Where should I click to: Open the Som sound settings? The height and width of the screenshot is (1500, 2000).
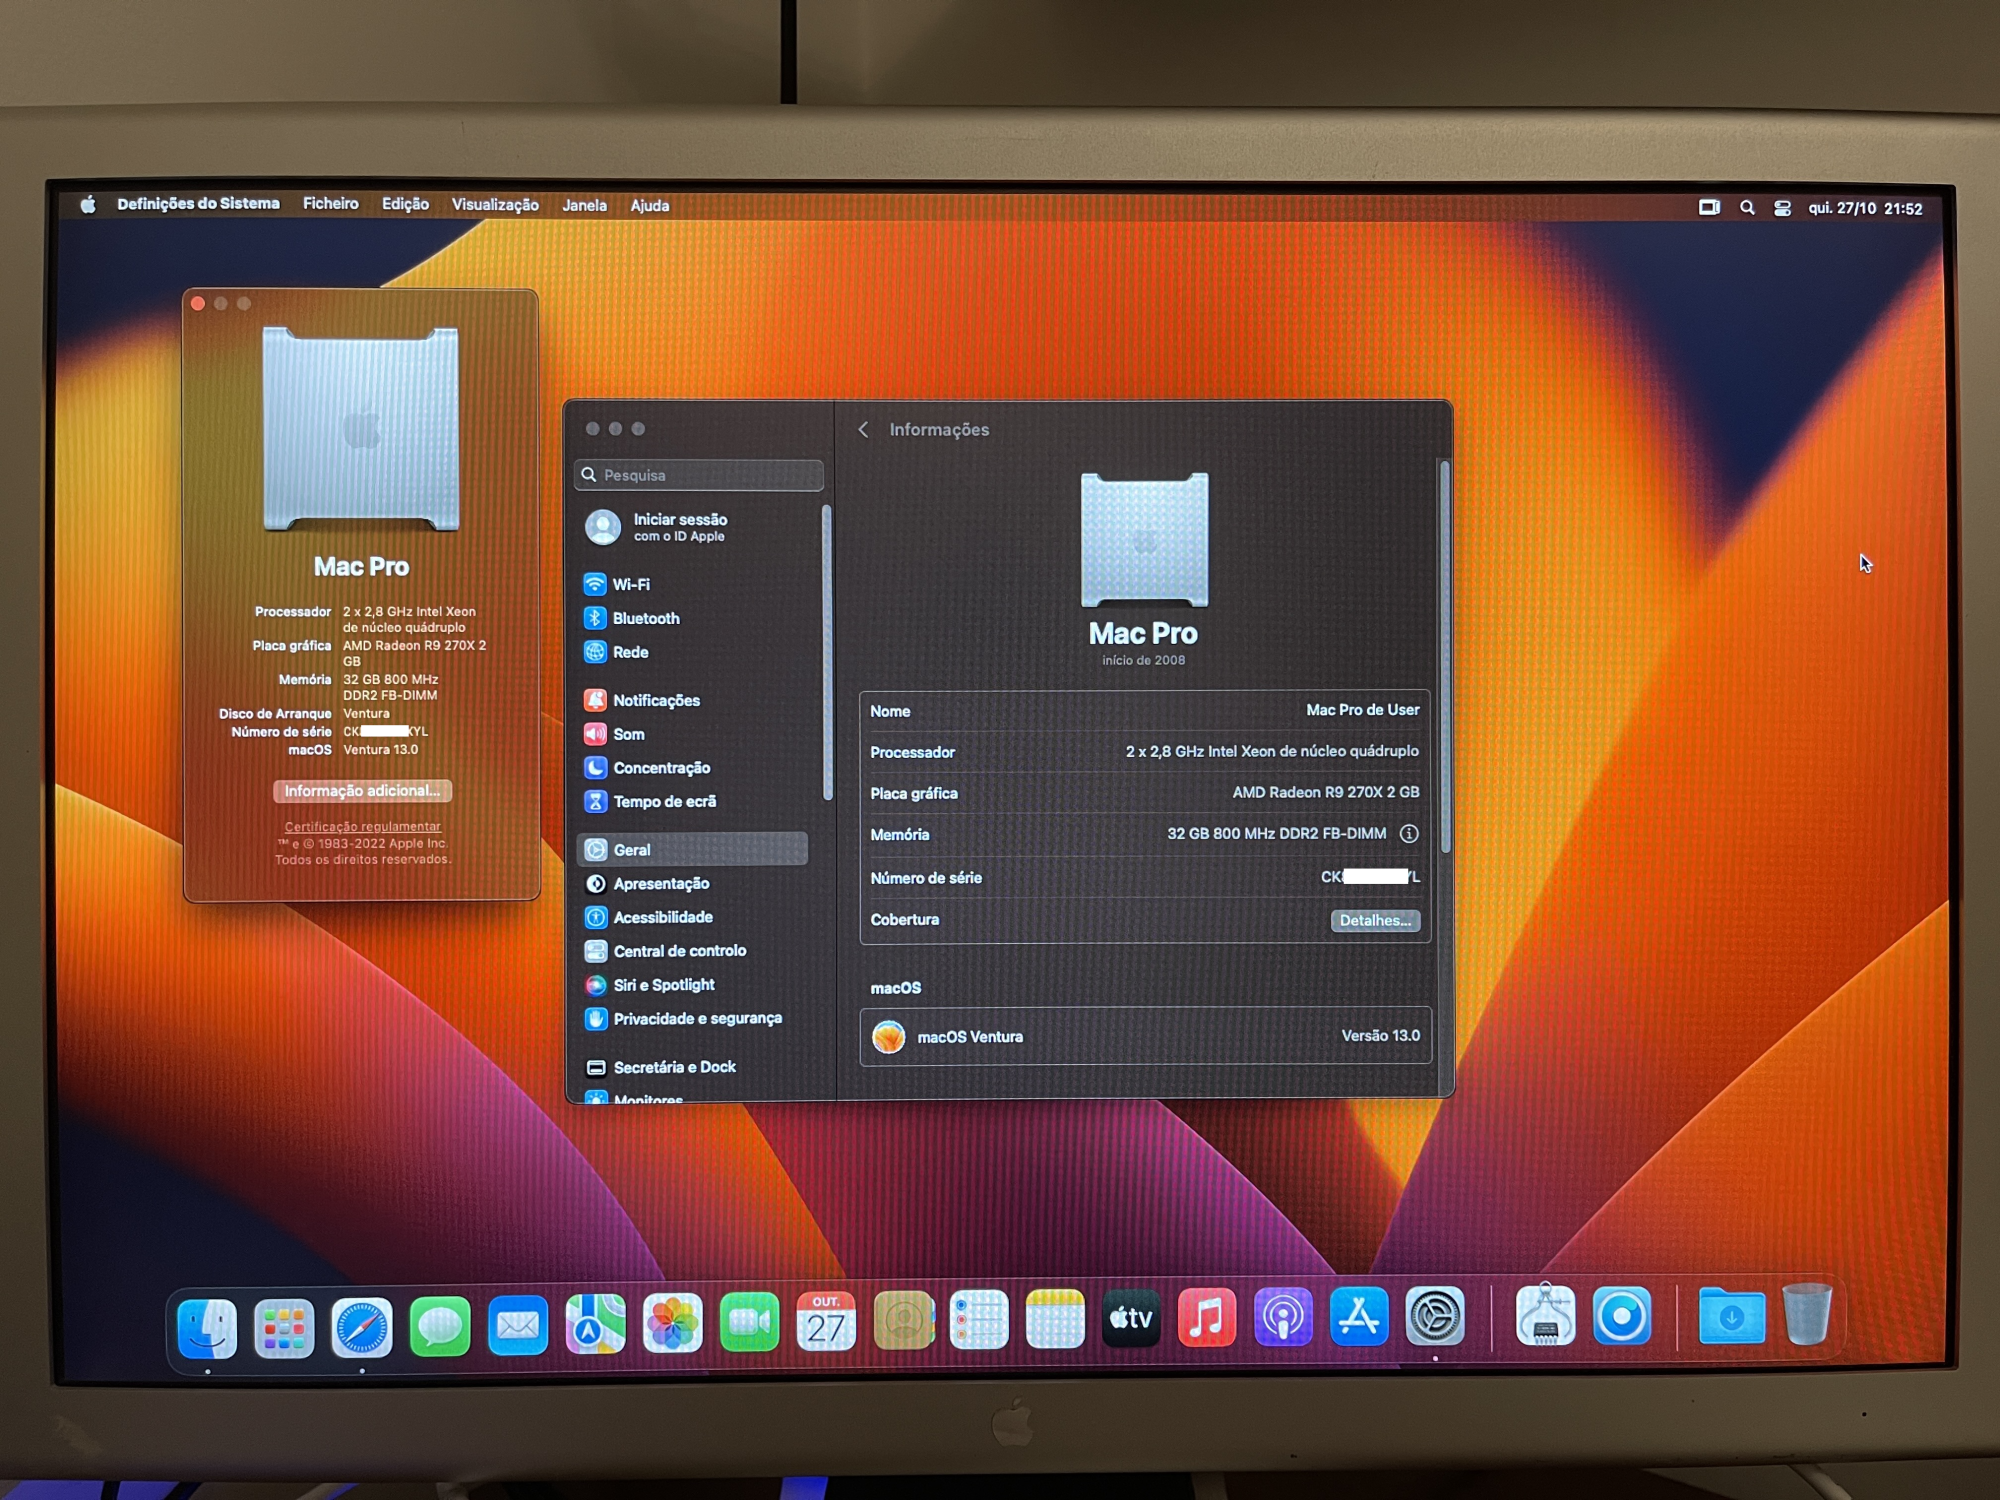click(628, 734)
